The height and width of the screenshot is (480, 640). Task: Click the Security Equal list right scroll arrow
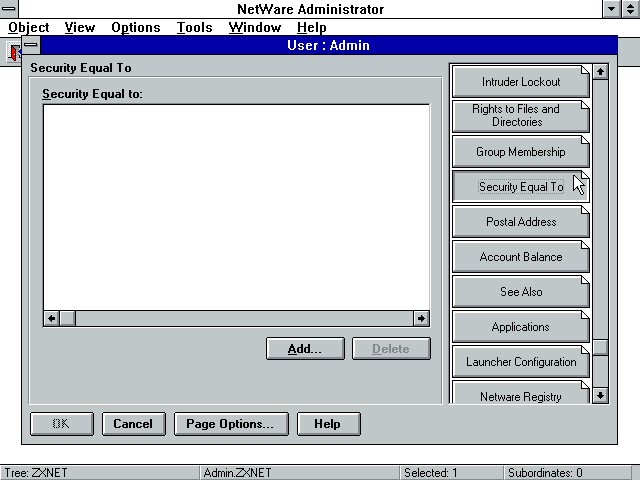[421, 318]
